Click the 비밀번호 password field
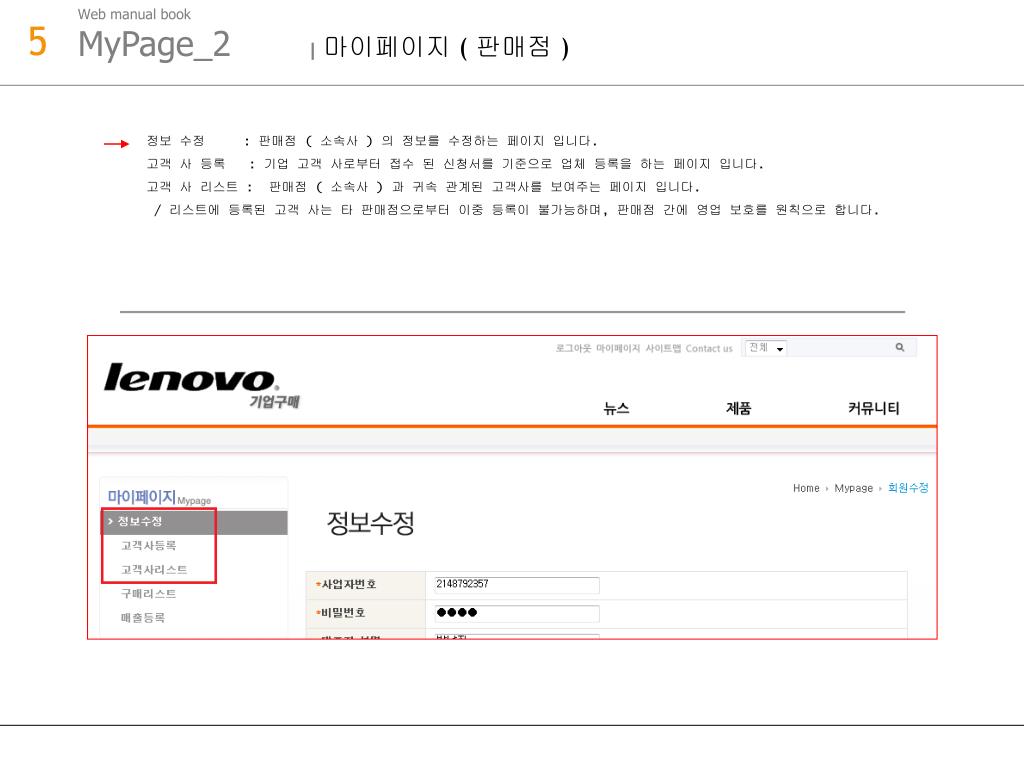1024x768 pixels. [516, 613]
